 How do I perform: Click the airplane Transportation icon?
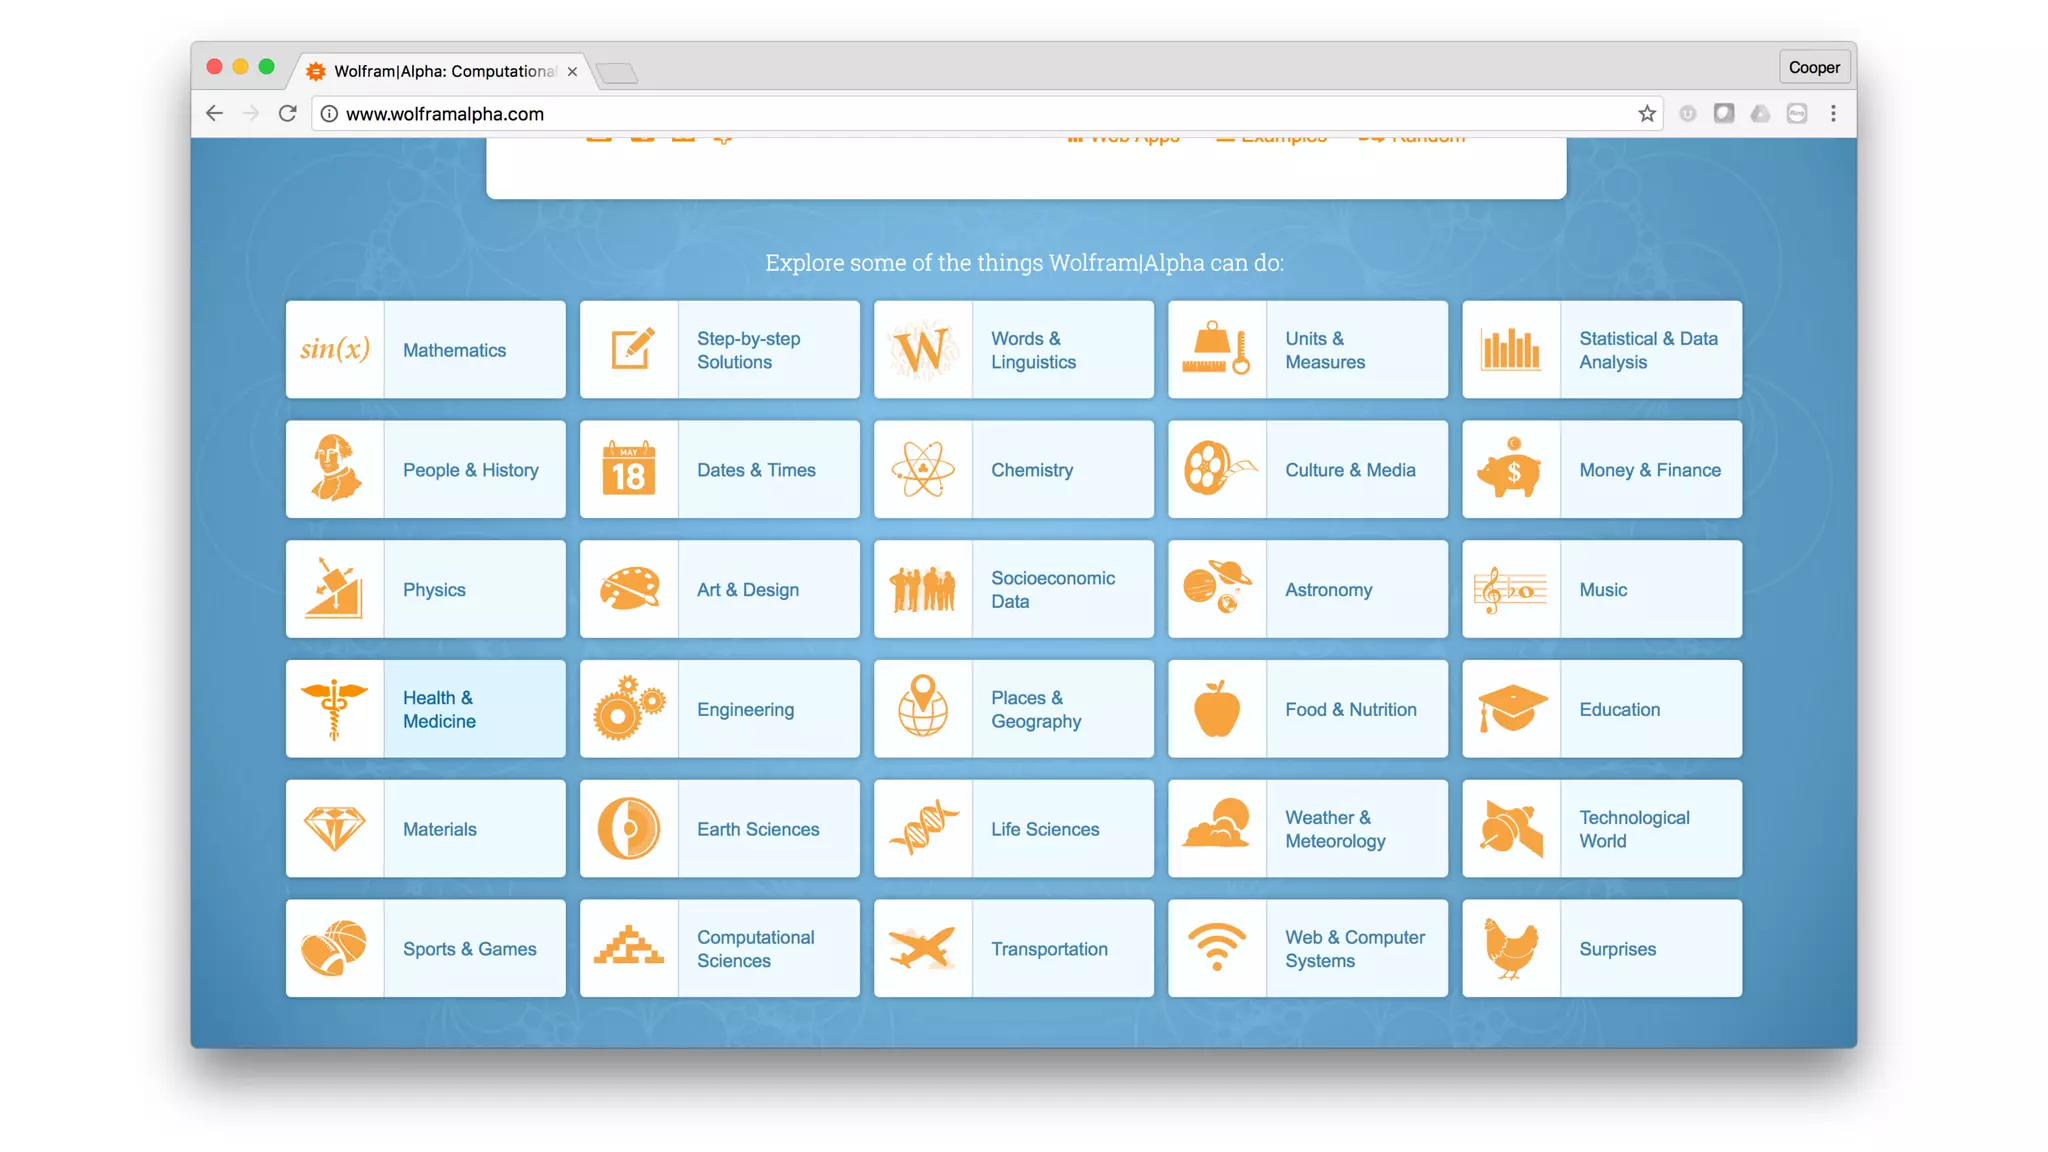pos(923,948)
